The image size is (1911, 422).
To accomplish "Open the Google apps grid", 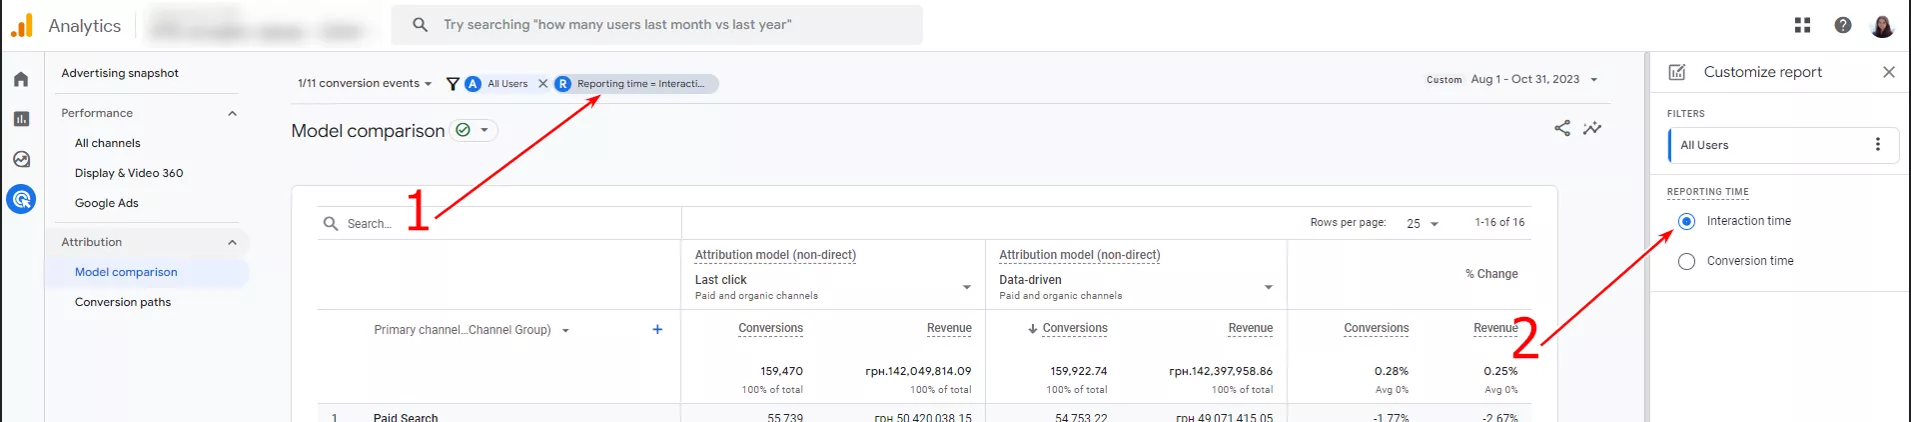I will 1802,25.
